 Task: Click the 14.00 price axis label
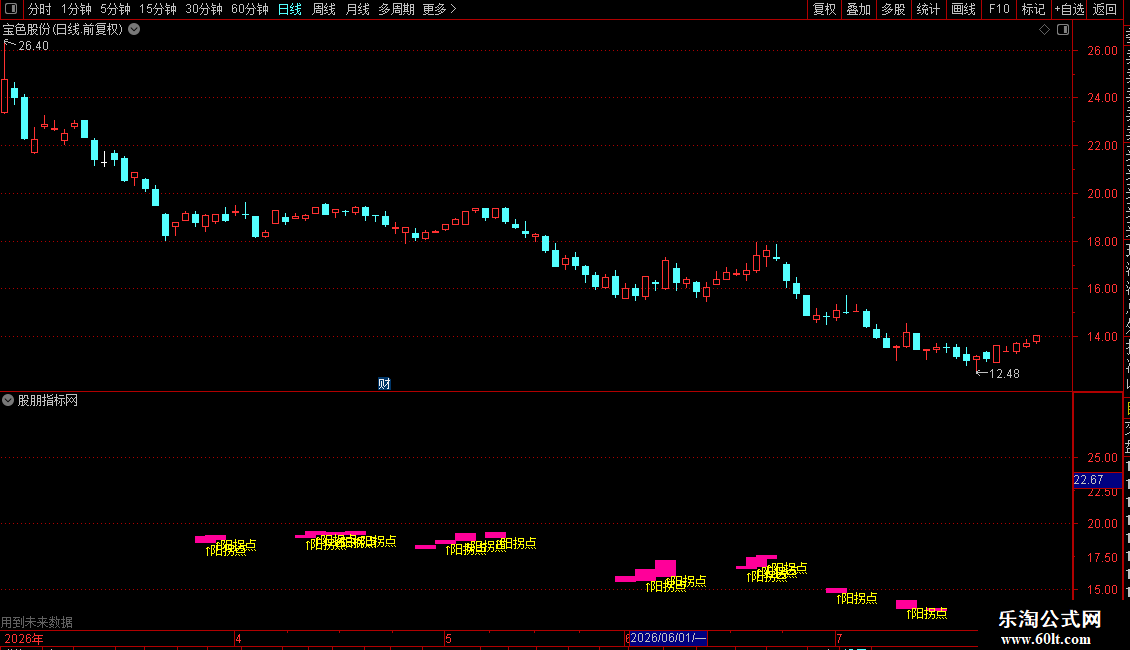pyautogui.click(x=1103, y=337)
